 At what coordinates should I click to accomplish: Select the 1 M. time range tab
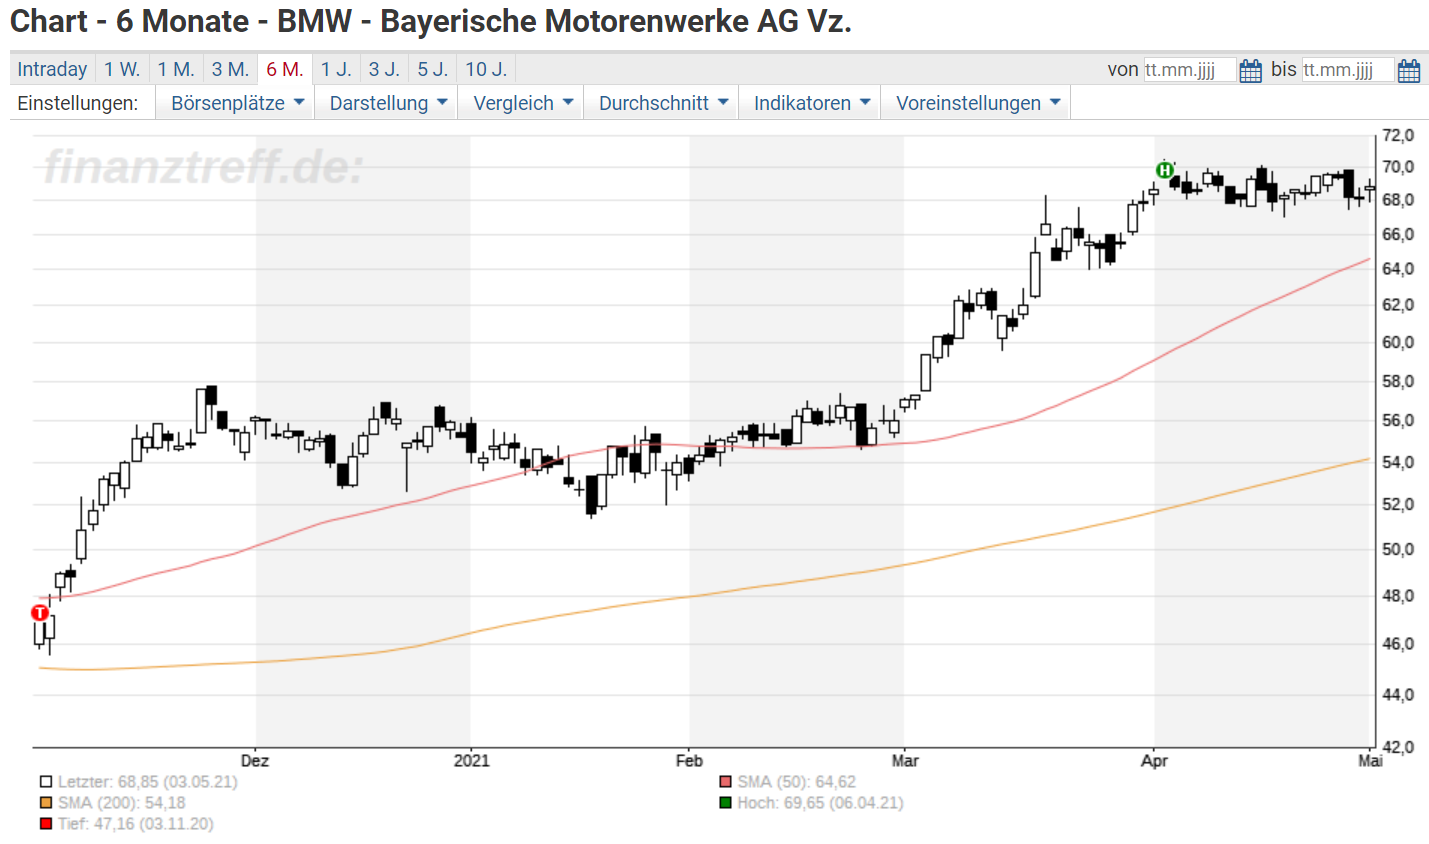176,69
